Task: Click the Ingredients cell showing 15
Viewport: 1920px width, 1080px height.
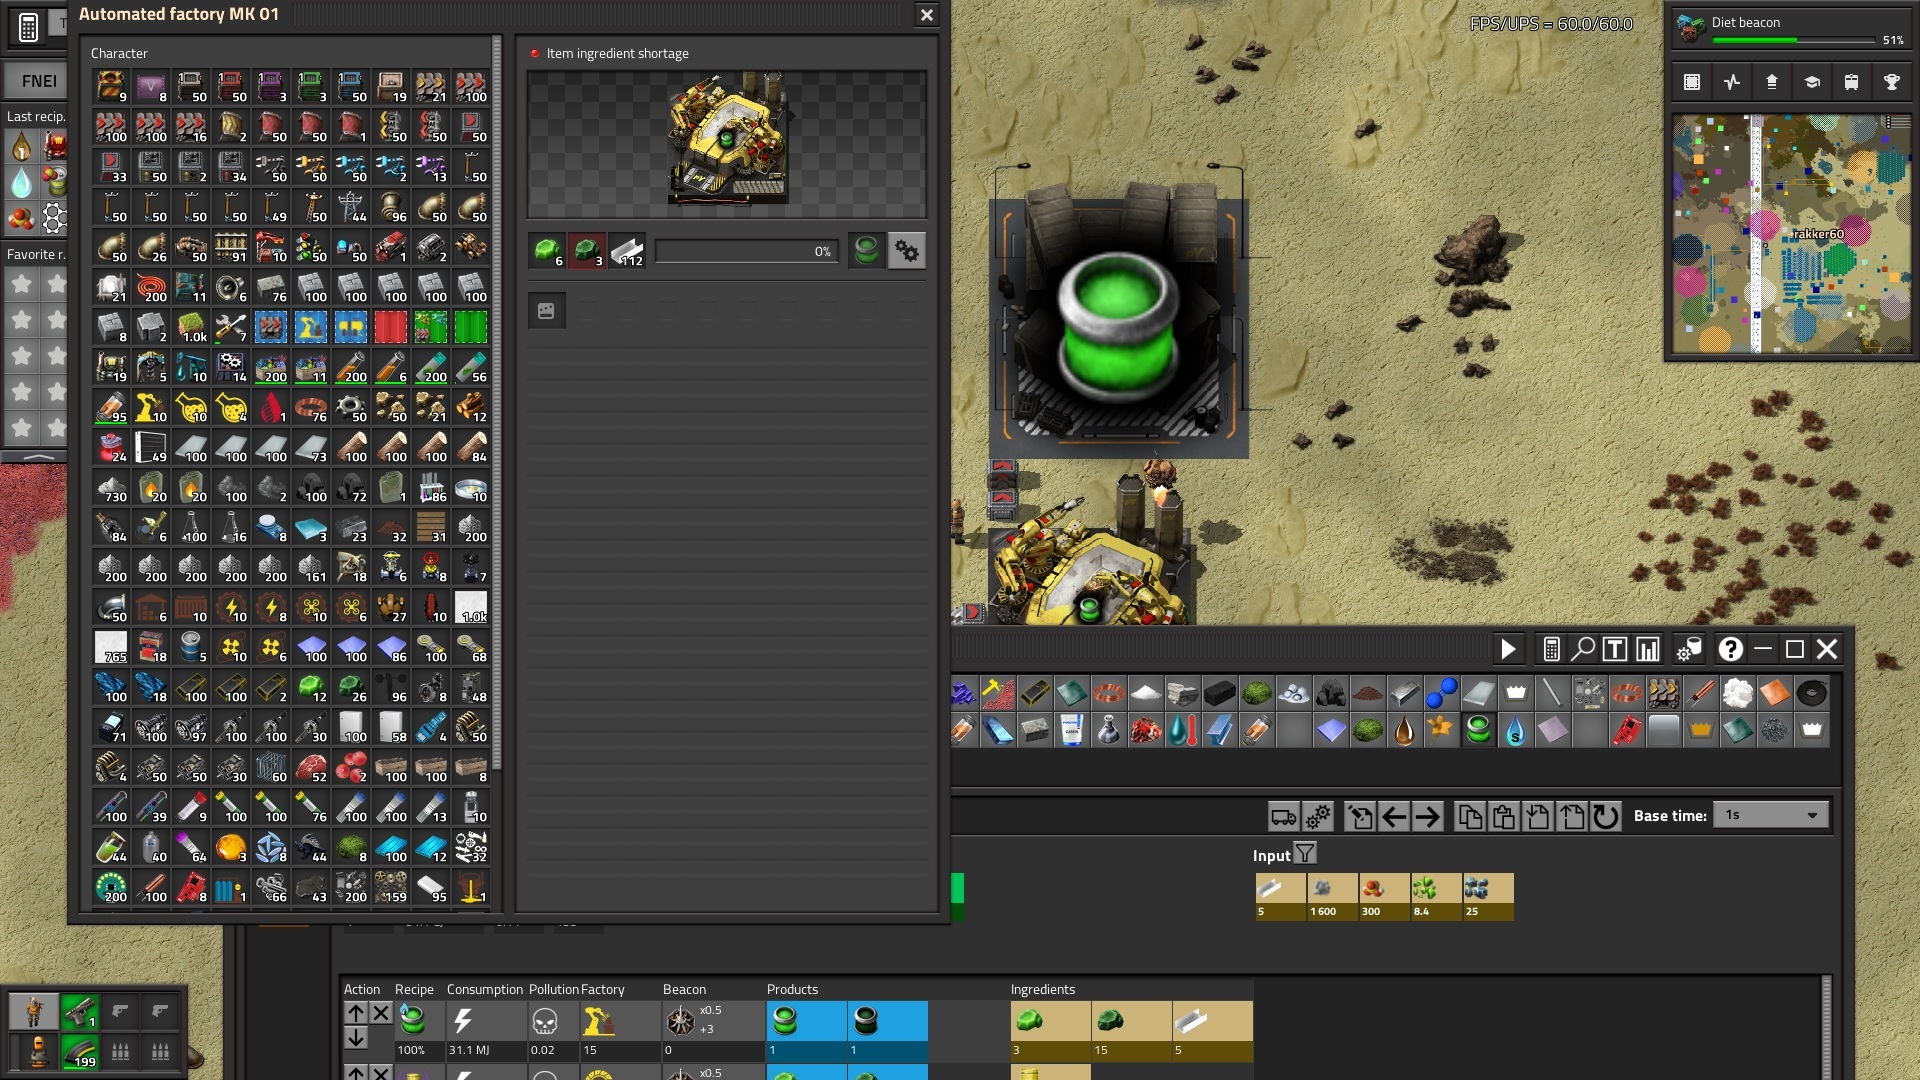Action: click(x=1131, y=1031)
